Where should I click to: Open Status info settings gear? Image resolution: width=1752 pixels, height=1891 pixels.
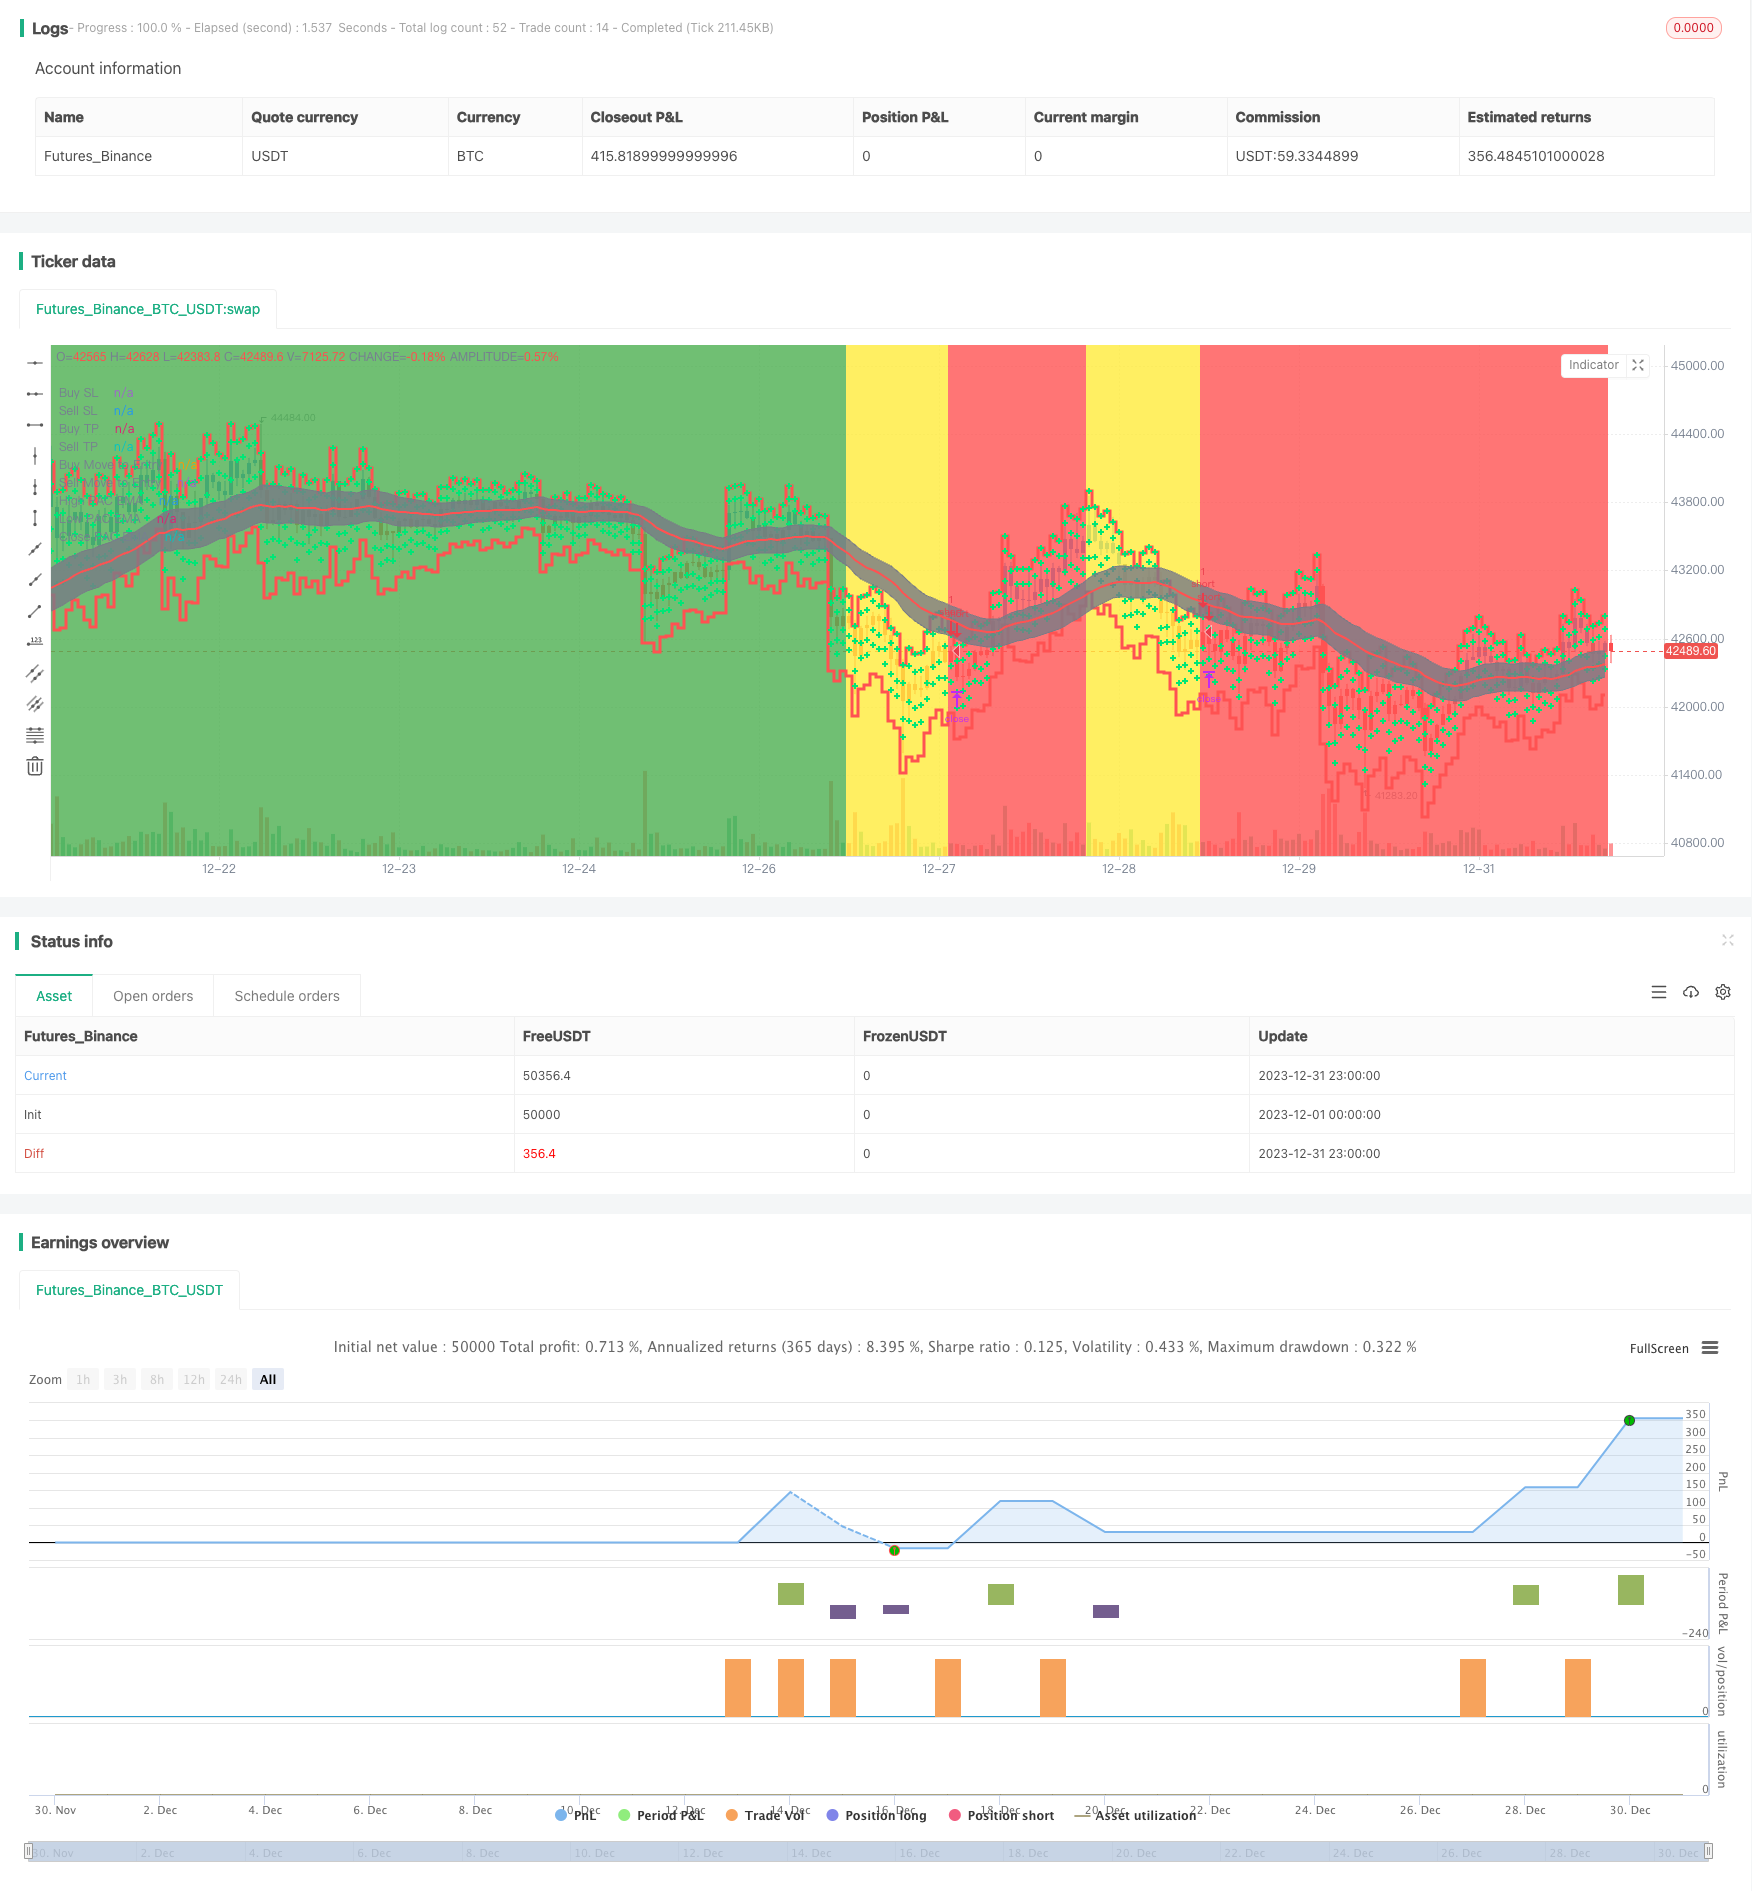(1723, 992)
